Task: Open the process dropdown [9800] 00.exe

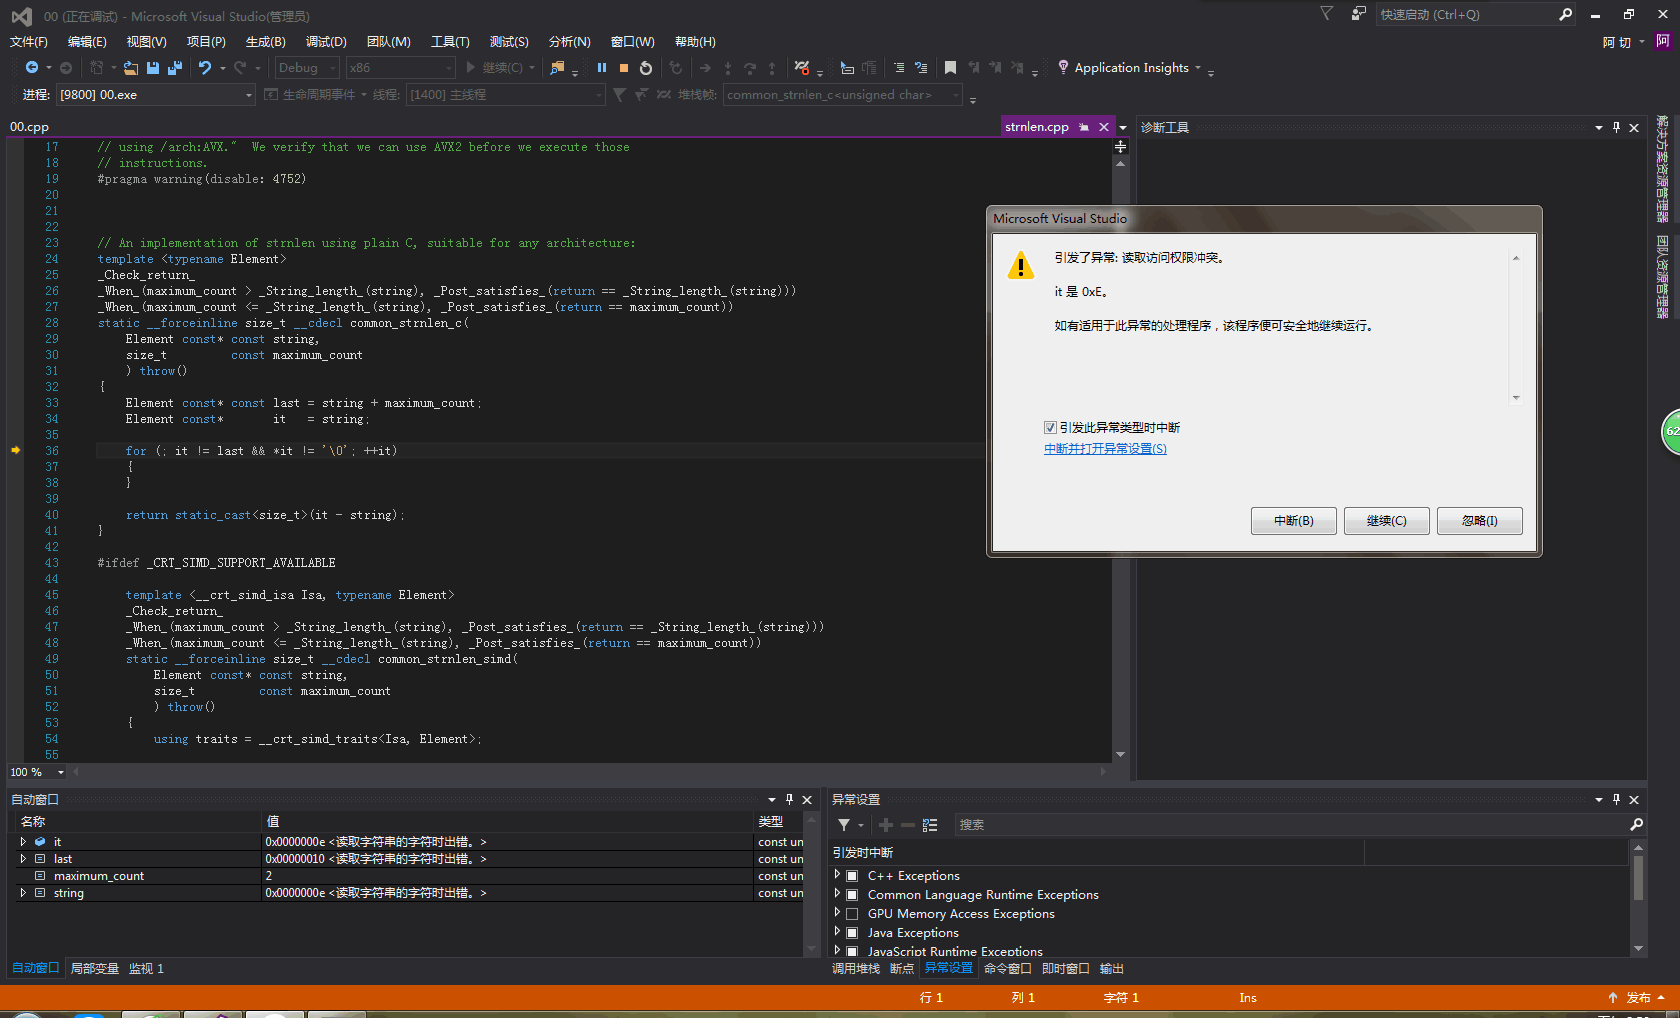Action: (x=156, y=95)
